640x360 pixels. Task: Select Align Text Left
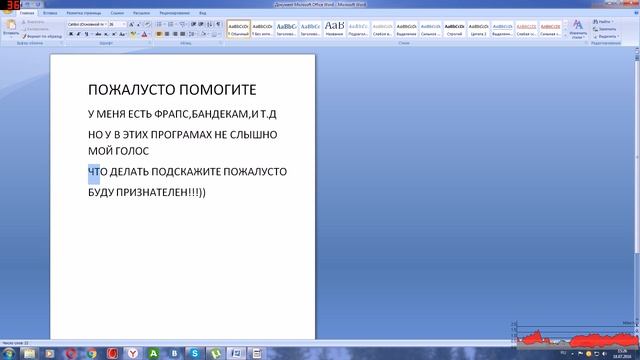[159, 34]
